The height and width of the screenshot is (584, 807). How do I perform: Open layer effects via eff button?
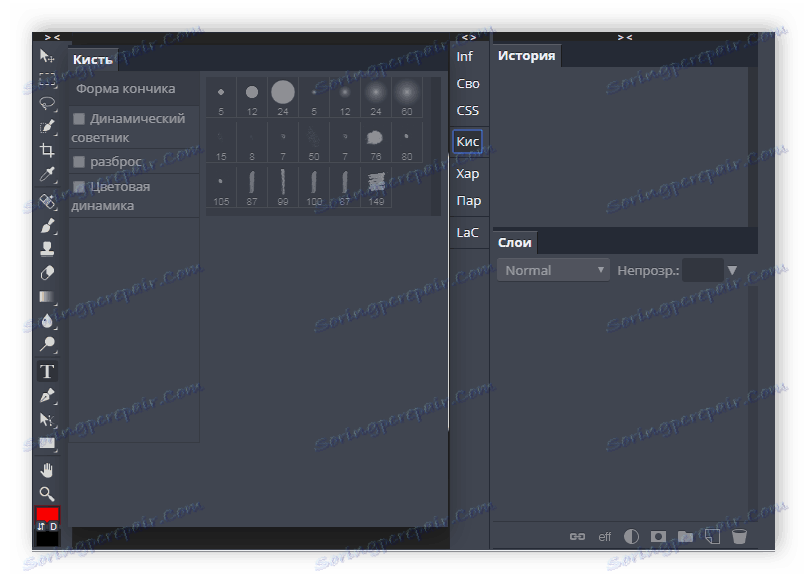[604, 537]
